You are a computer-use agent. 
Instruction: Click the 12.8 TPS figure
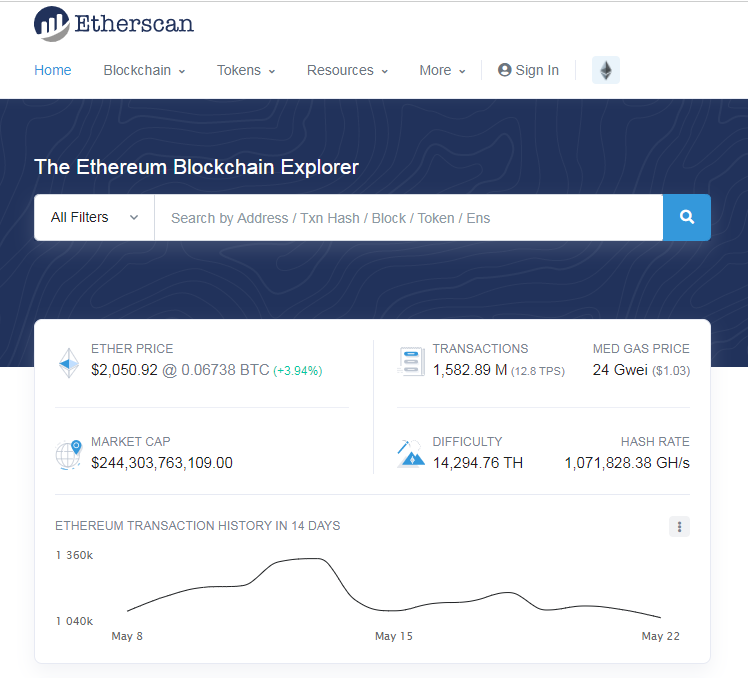(538, 371)
